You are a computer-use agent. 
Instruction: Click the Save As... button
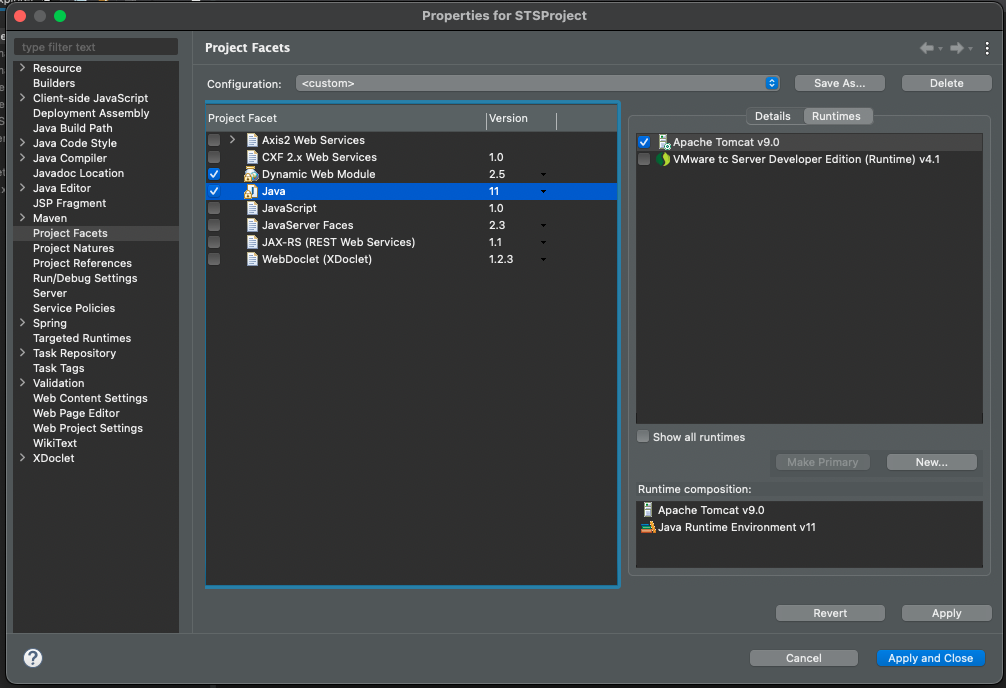click(839, 83)
